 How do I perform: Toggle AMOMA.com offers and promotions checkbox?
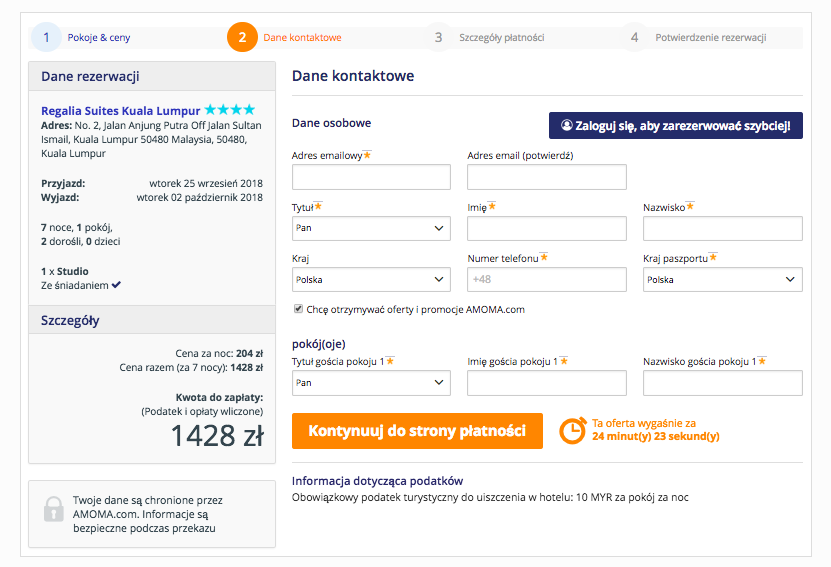pos(298,309)
